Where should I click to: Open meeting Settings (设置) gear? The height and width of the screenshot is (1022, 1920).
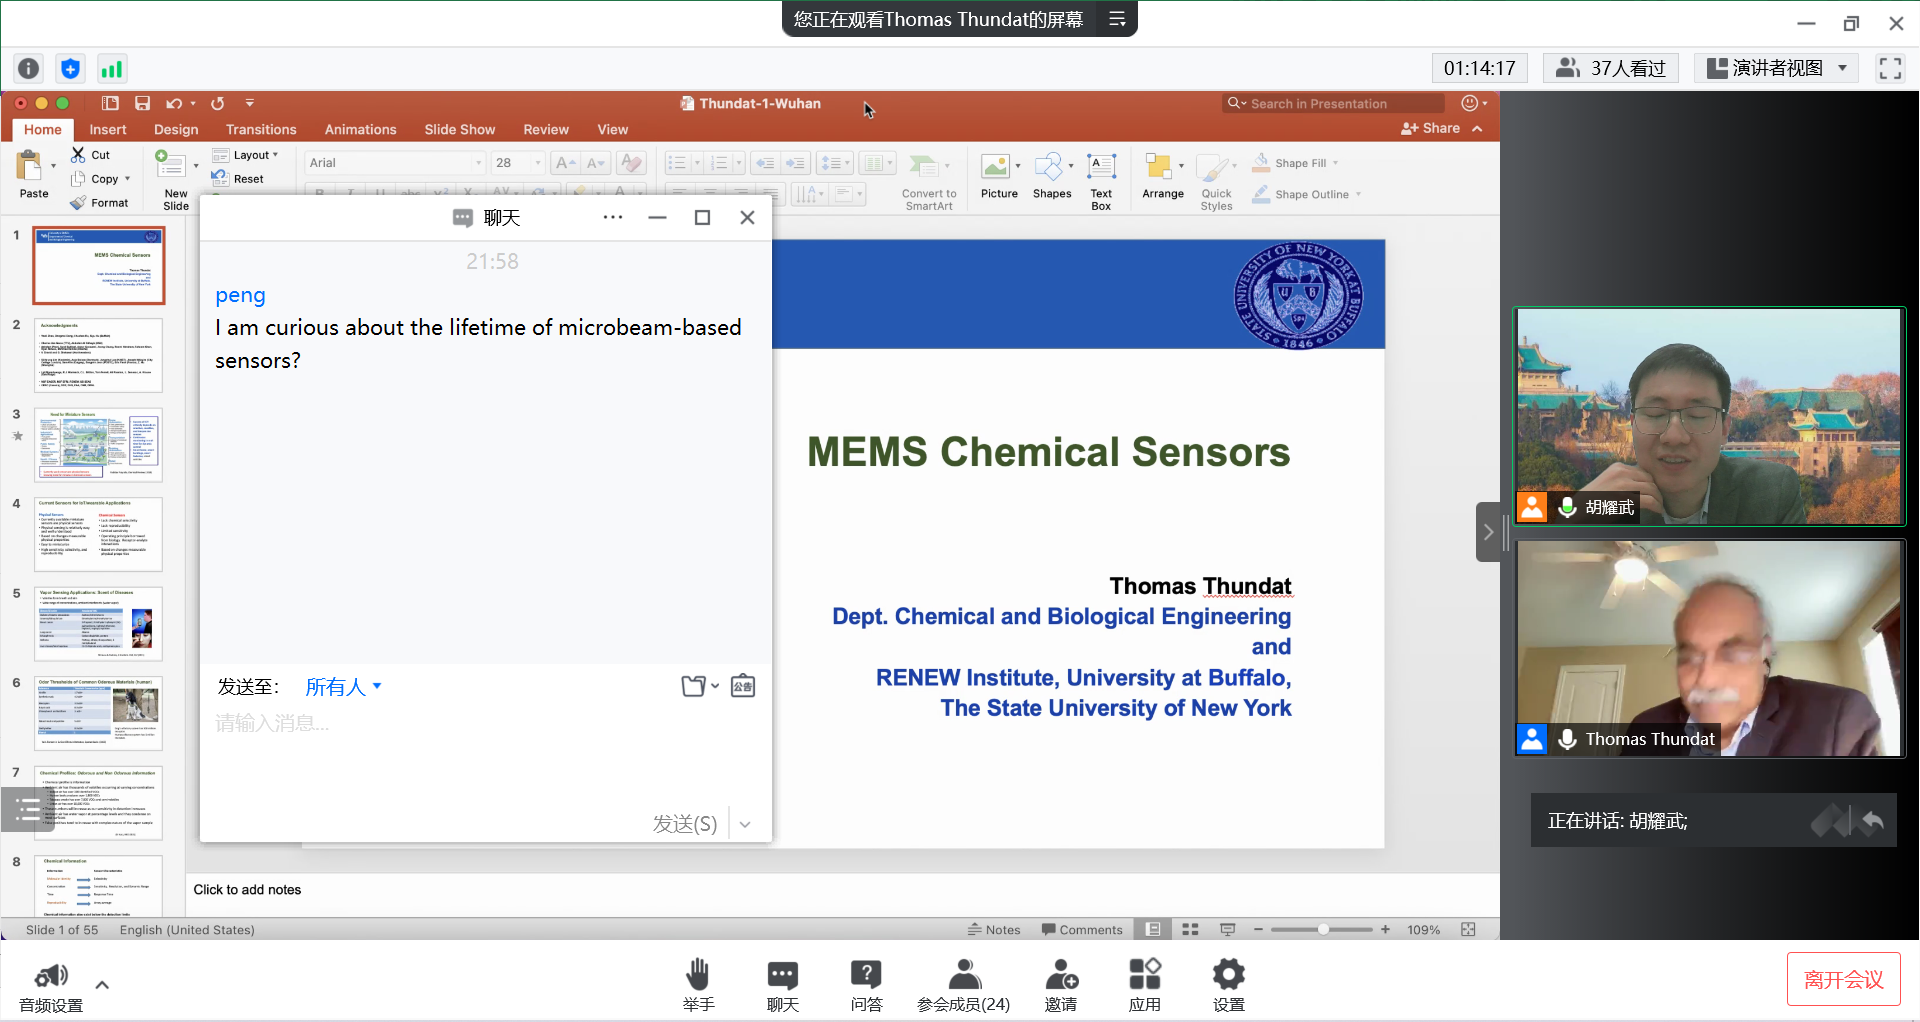(x=1228, y=975)
